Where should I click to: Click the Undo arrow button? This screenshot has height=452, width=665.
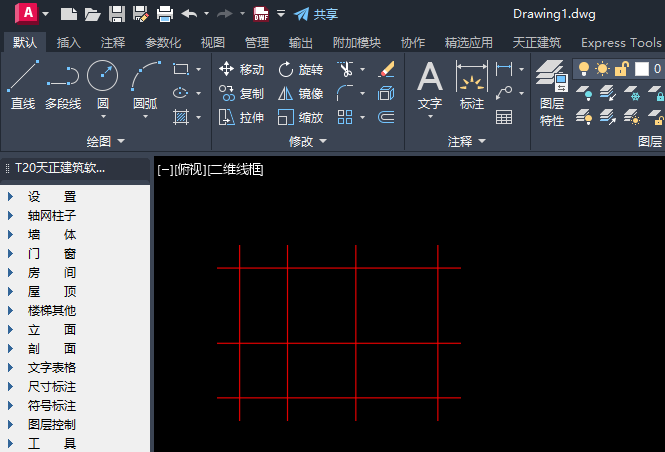click(189, 14)
